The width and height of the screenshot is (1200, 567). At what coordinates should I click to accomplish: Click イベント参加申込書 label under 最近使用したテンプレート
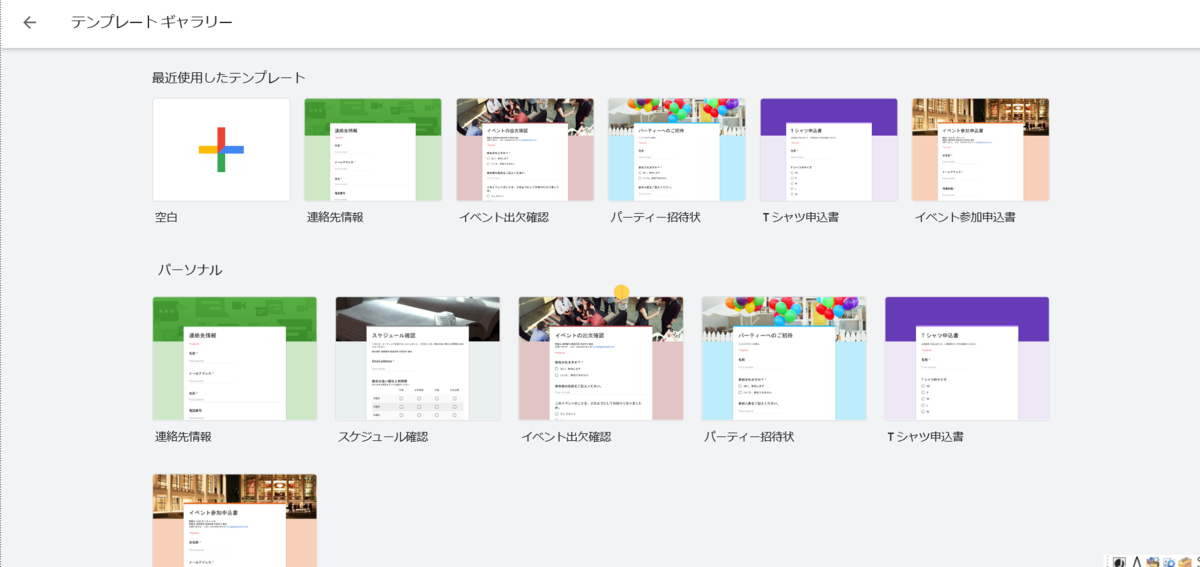[x=965, y=217]
